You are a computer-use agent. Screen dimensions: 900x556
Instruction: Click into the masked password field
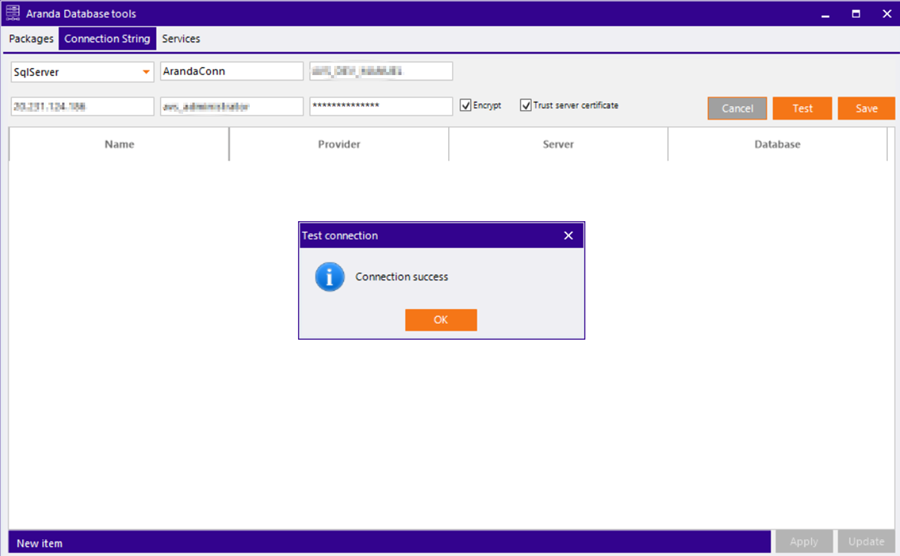click(380, 106)
